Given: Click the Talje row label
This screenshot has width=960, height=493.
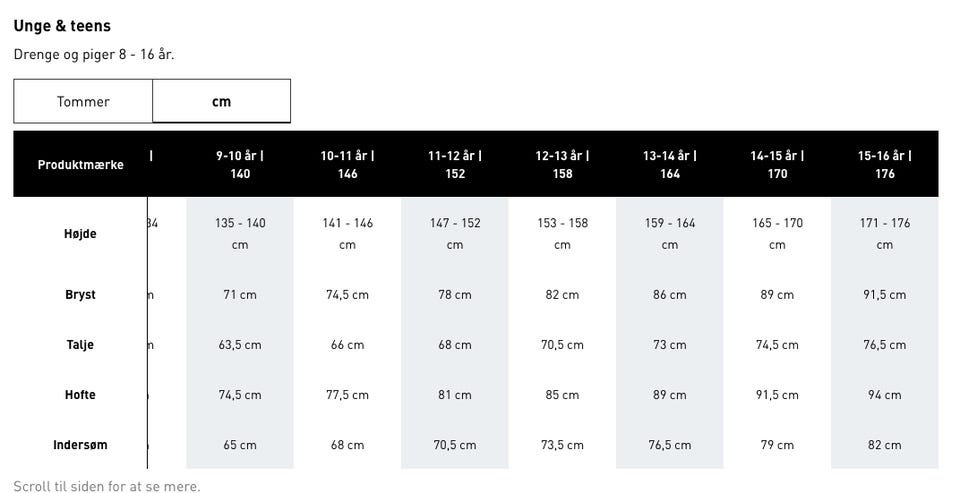Looking at the screenshot, I should (80, 345).
